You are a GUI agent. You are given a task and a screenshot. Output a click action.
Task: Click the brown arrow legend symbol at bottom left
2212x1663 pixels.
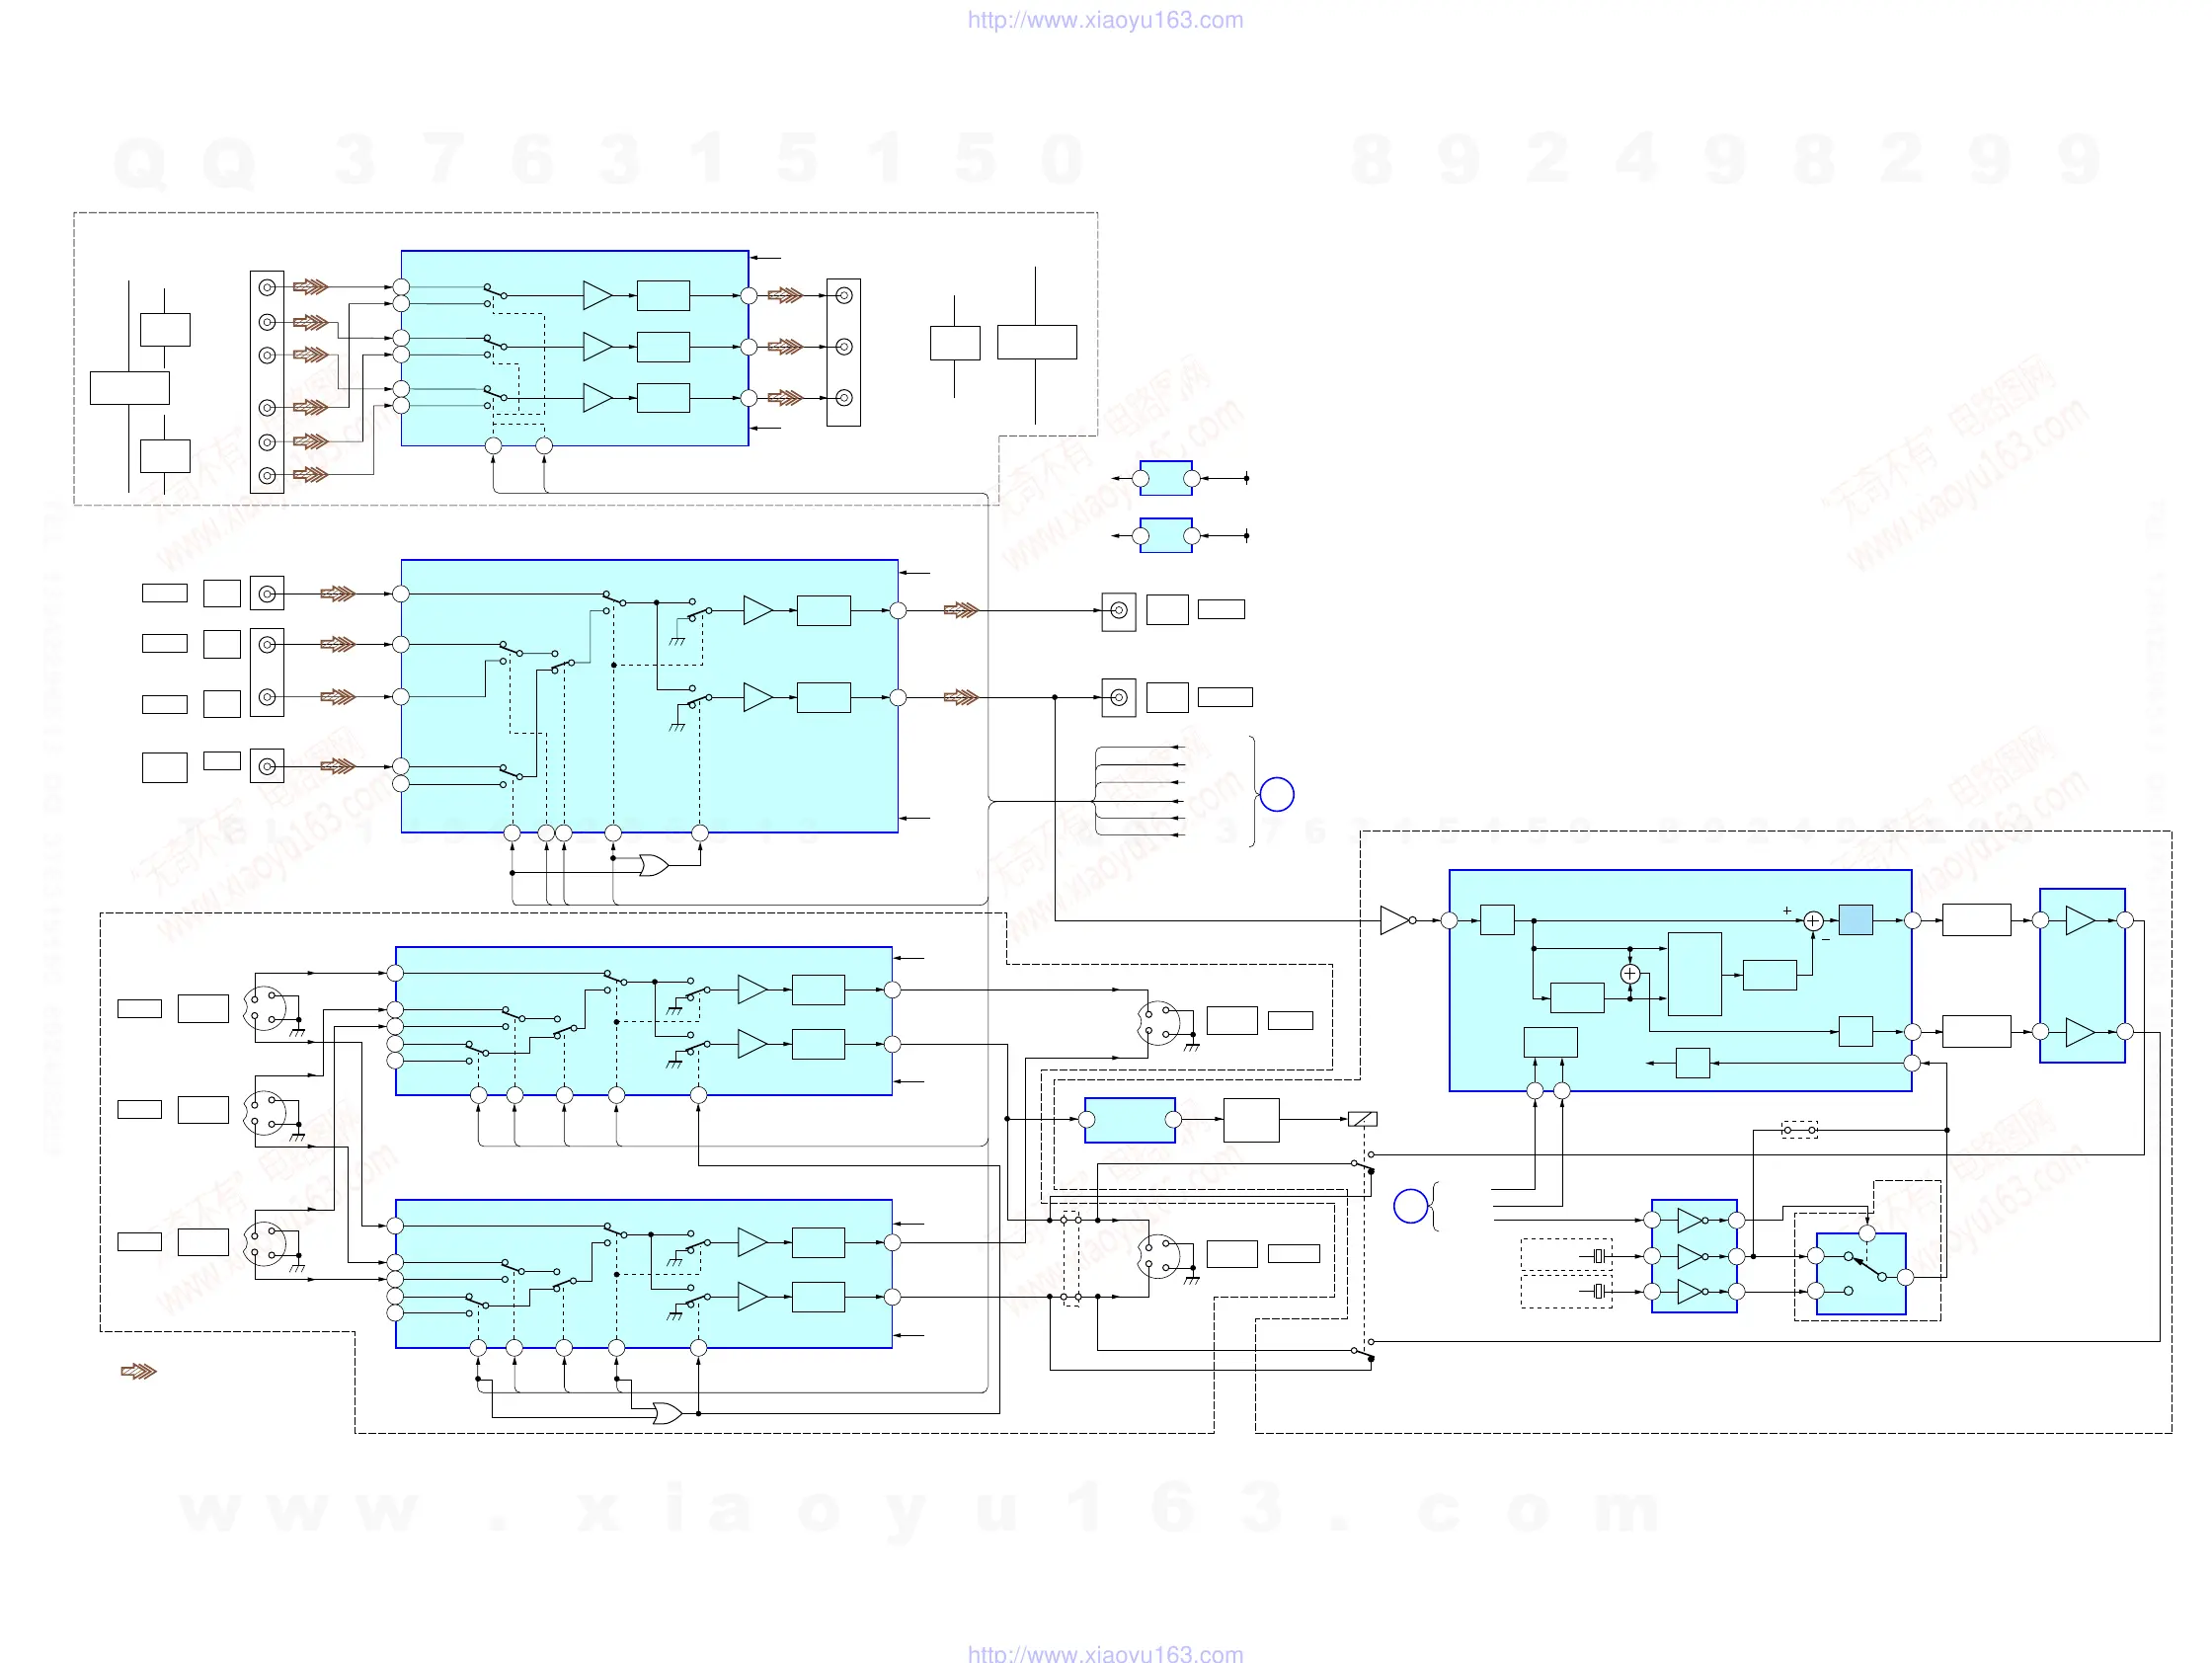(x=139, y=1371)
